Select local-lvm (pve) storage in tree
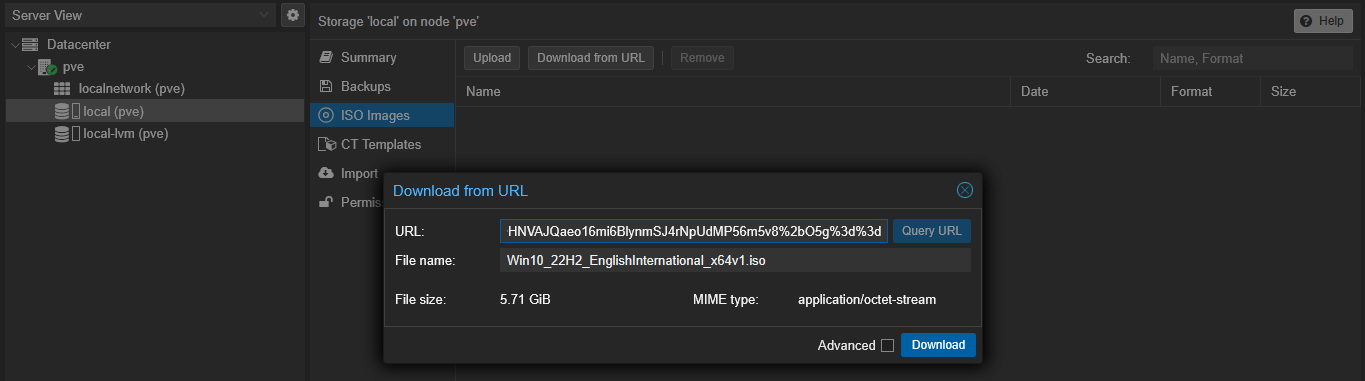This screenshot has height=381, width=1365. point(125,133)
